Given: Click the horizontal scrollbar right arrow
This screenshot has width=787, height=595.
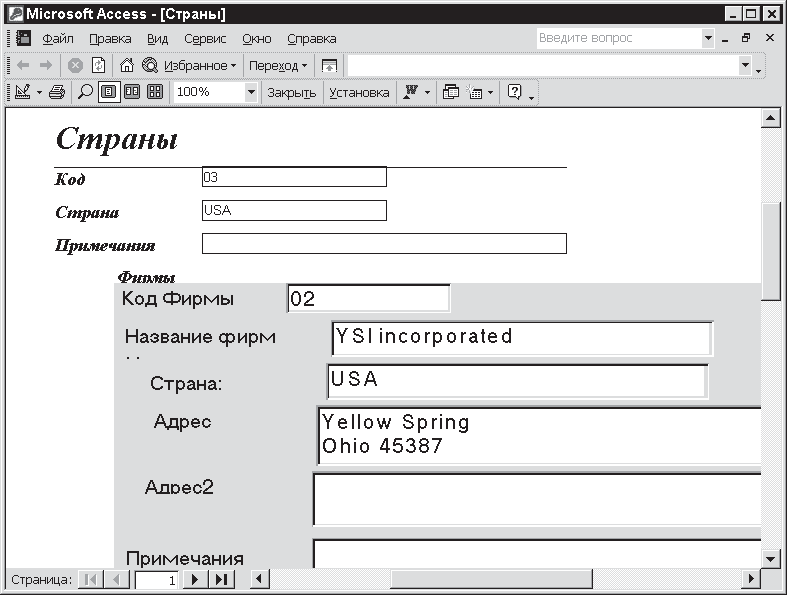Looking at the screenshot, I should (750, 579).
